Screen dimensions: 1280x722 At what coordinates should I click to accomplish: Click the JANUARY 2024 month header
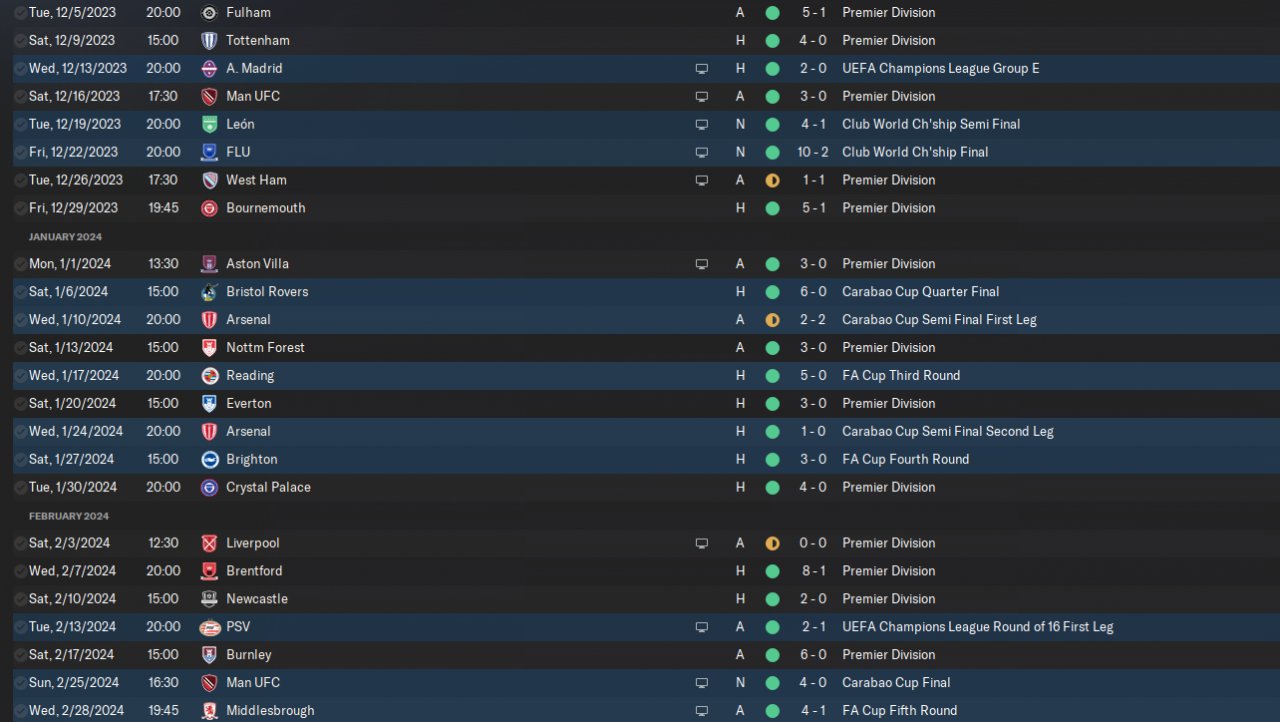pos(65,237)
